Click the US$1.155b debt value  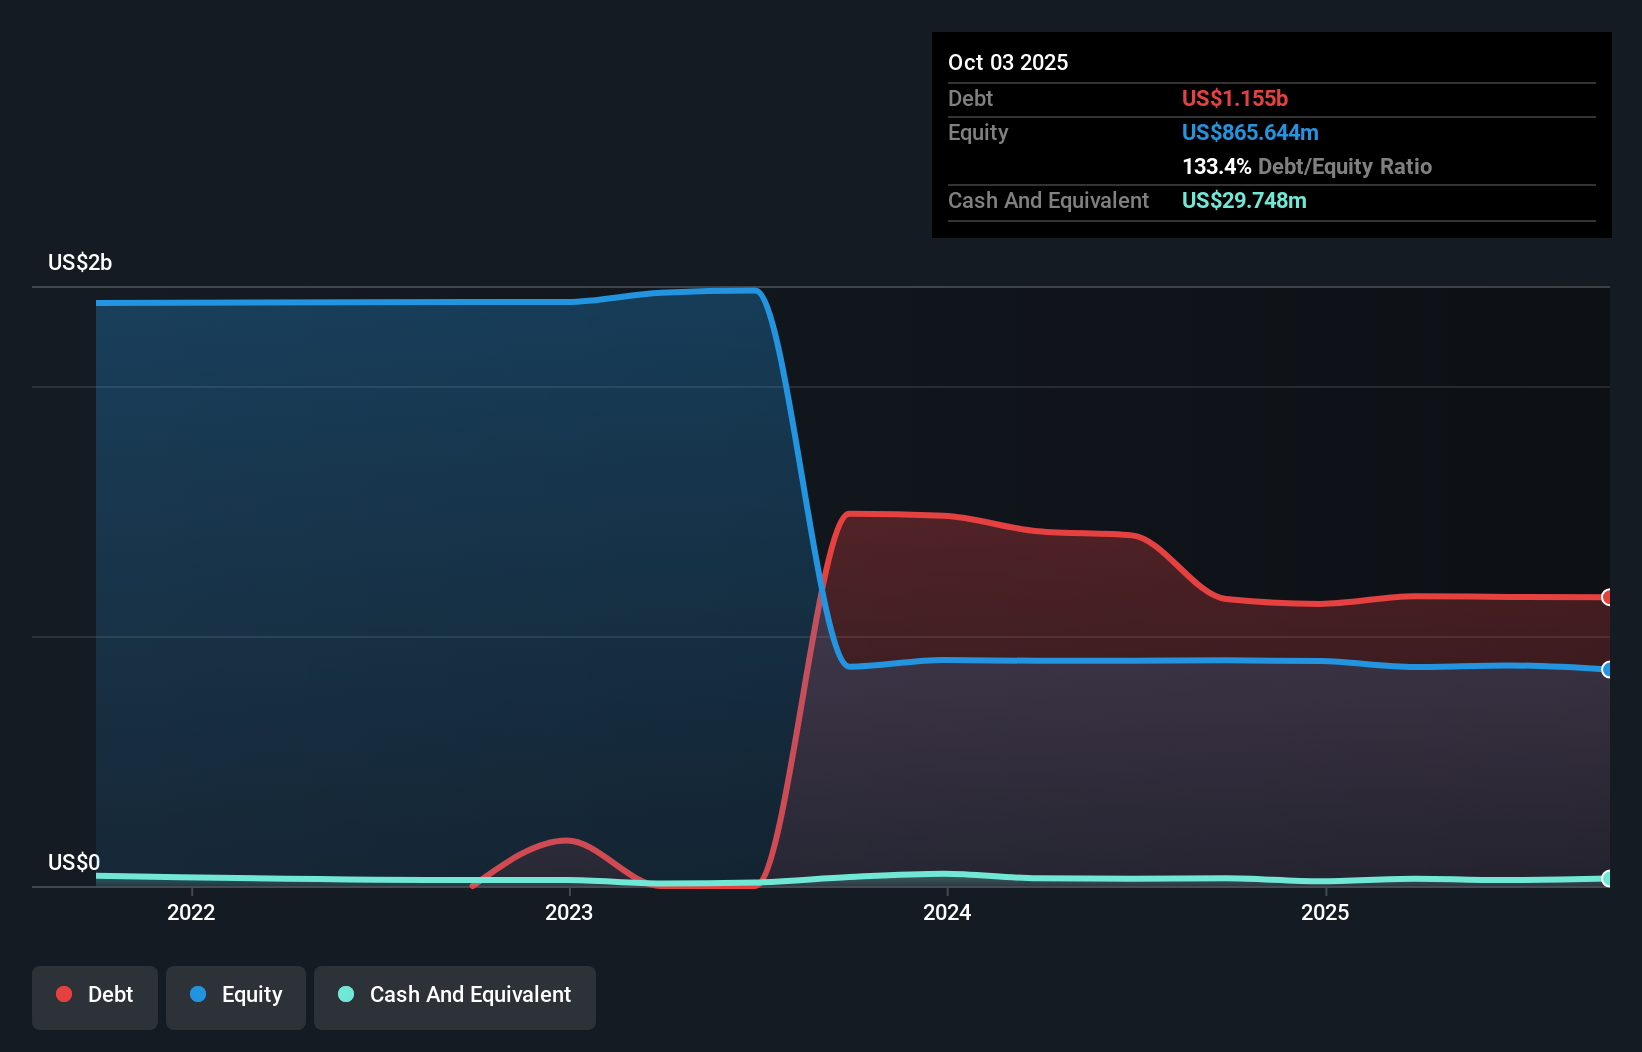[x=1235, y=98]
